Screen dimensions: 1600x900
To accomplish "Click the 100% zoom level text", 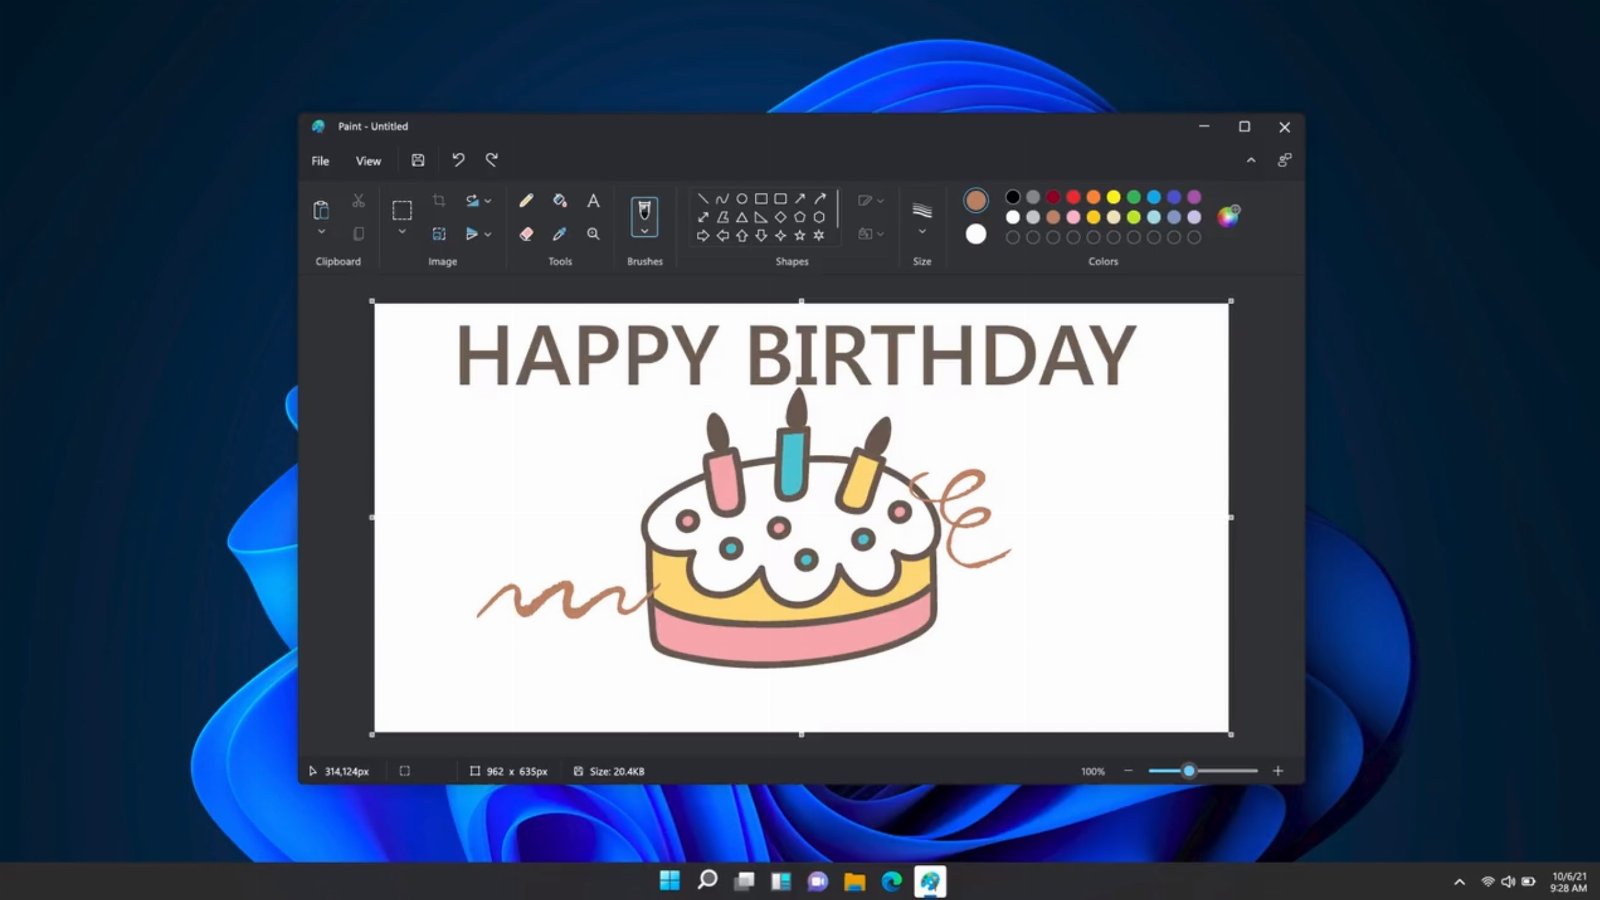I will click(x=1093, y=772).
